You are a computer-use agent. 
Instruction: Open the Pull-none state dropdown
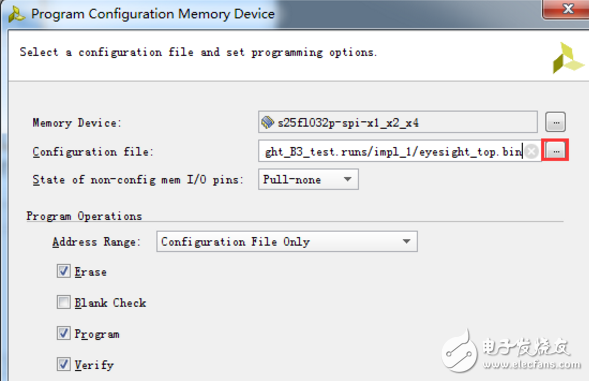(x=308, y=179)
